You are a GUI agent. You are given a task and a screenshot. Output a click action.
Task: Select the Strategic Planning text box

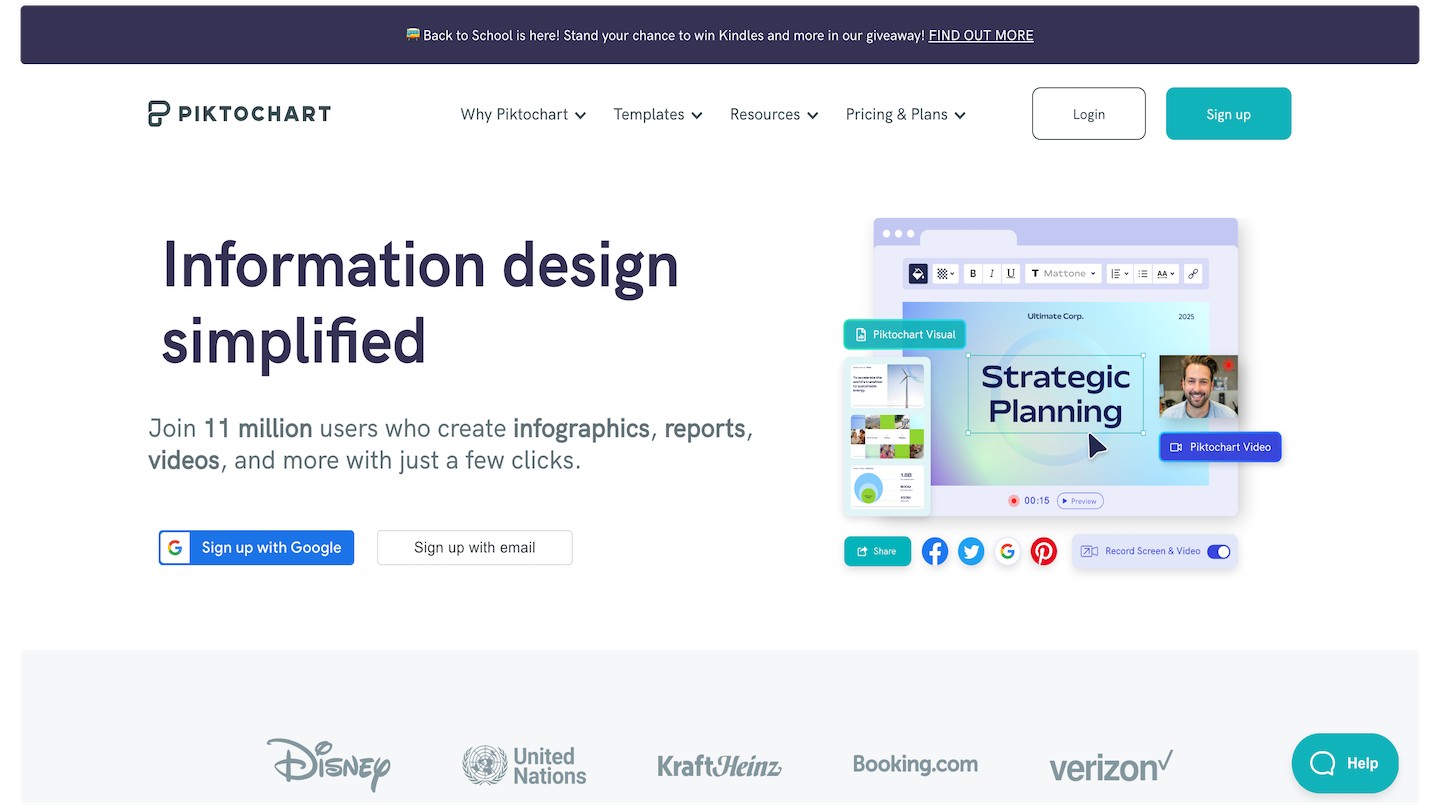[x=1055, y=394]
